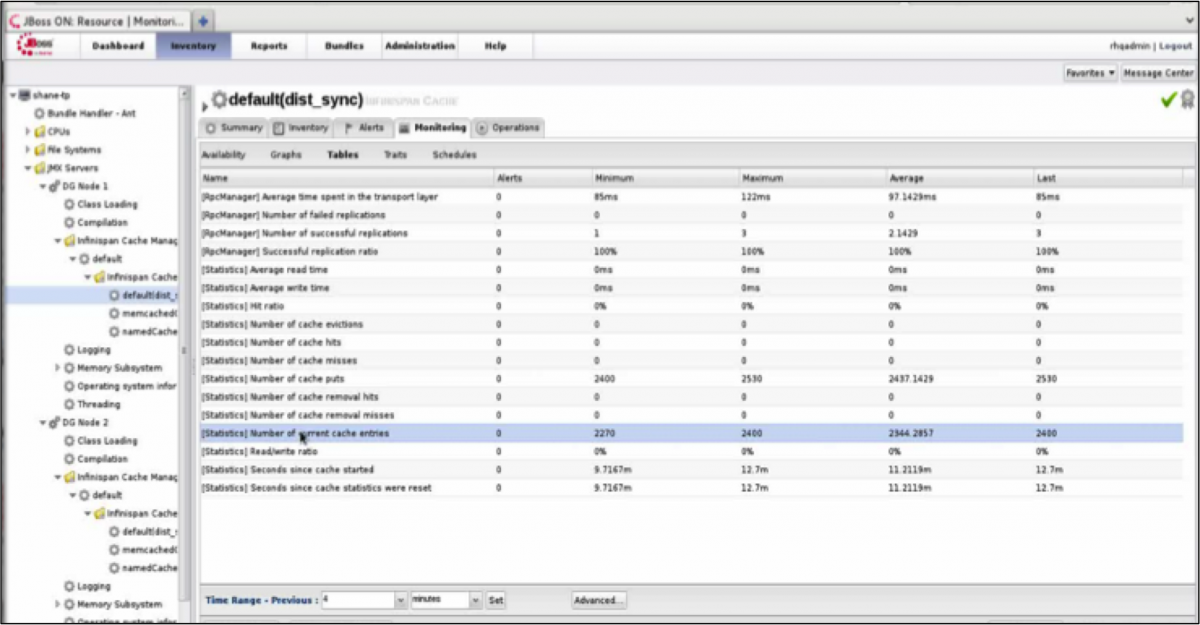1200x625 pixels.
Task: Click the ribbon badge icon beside the green checkmark
Action: coord(1187,99)
